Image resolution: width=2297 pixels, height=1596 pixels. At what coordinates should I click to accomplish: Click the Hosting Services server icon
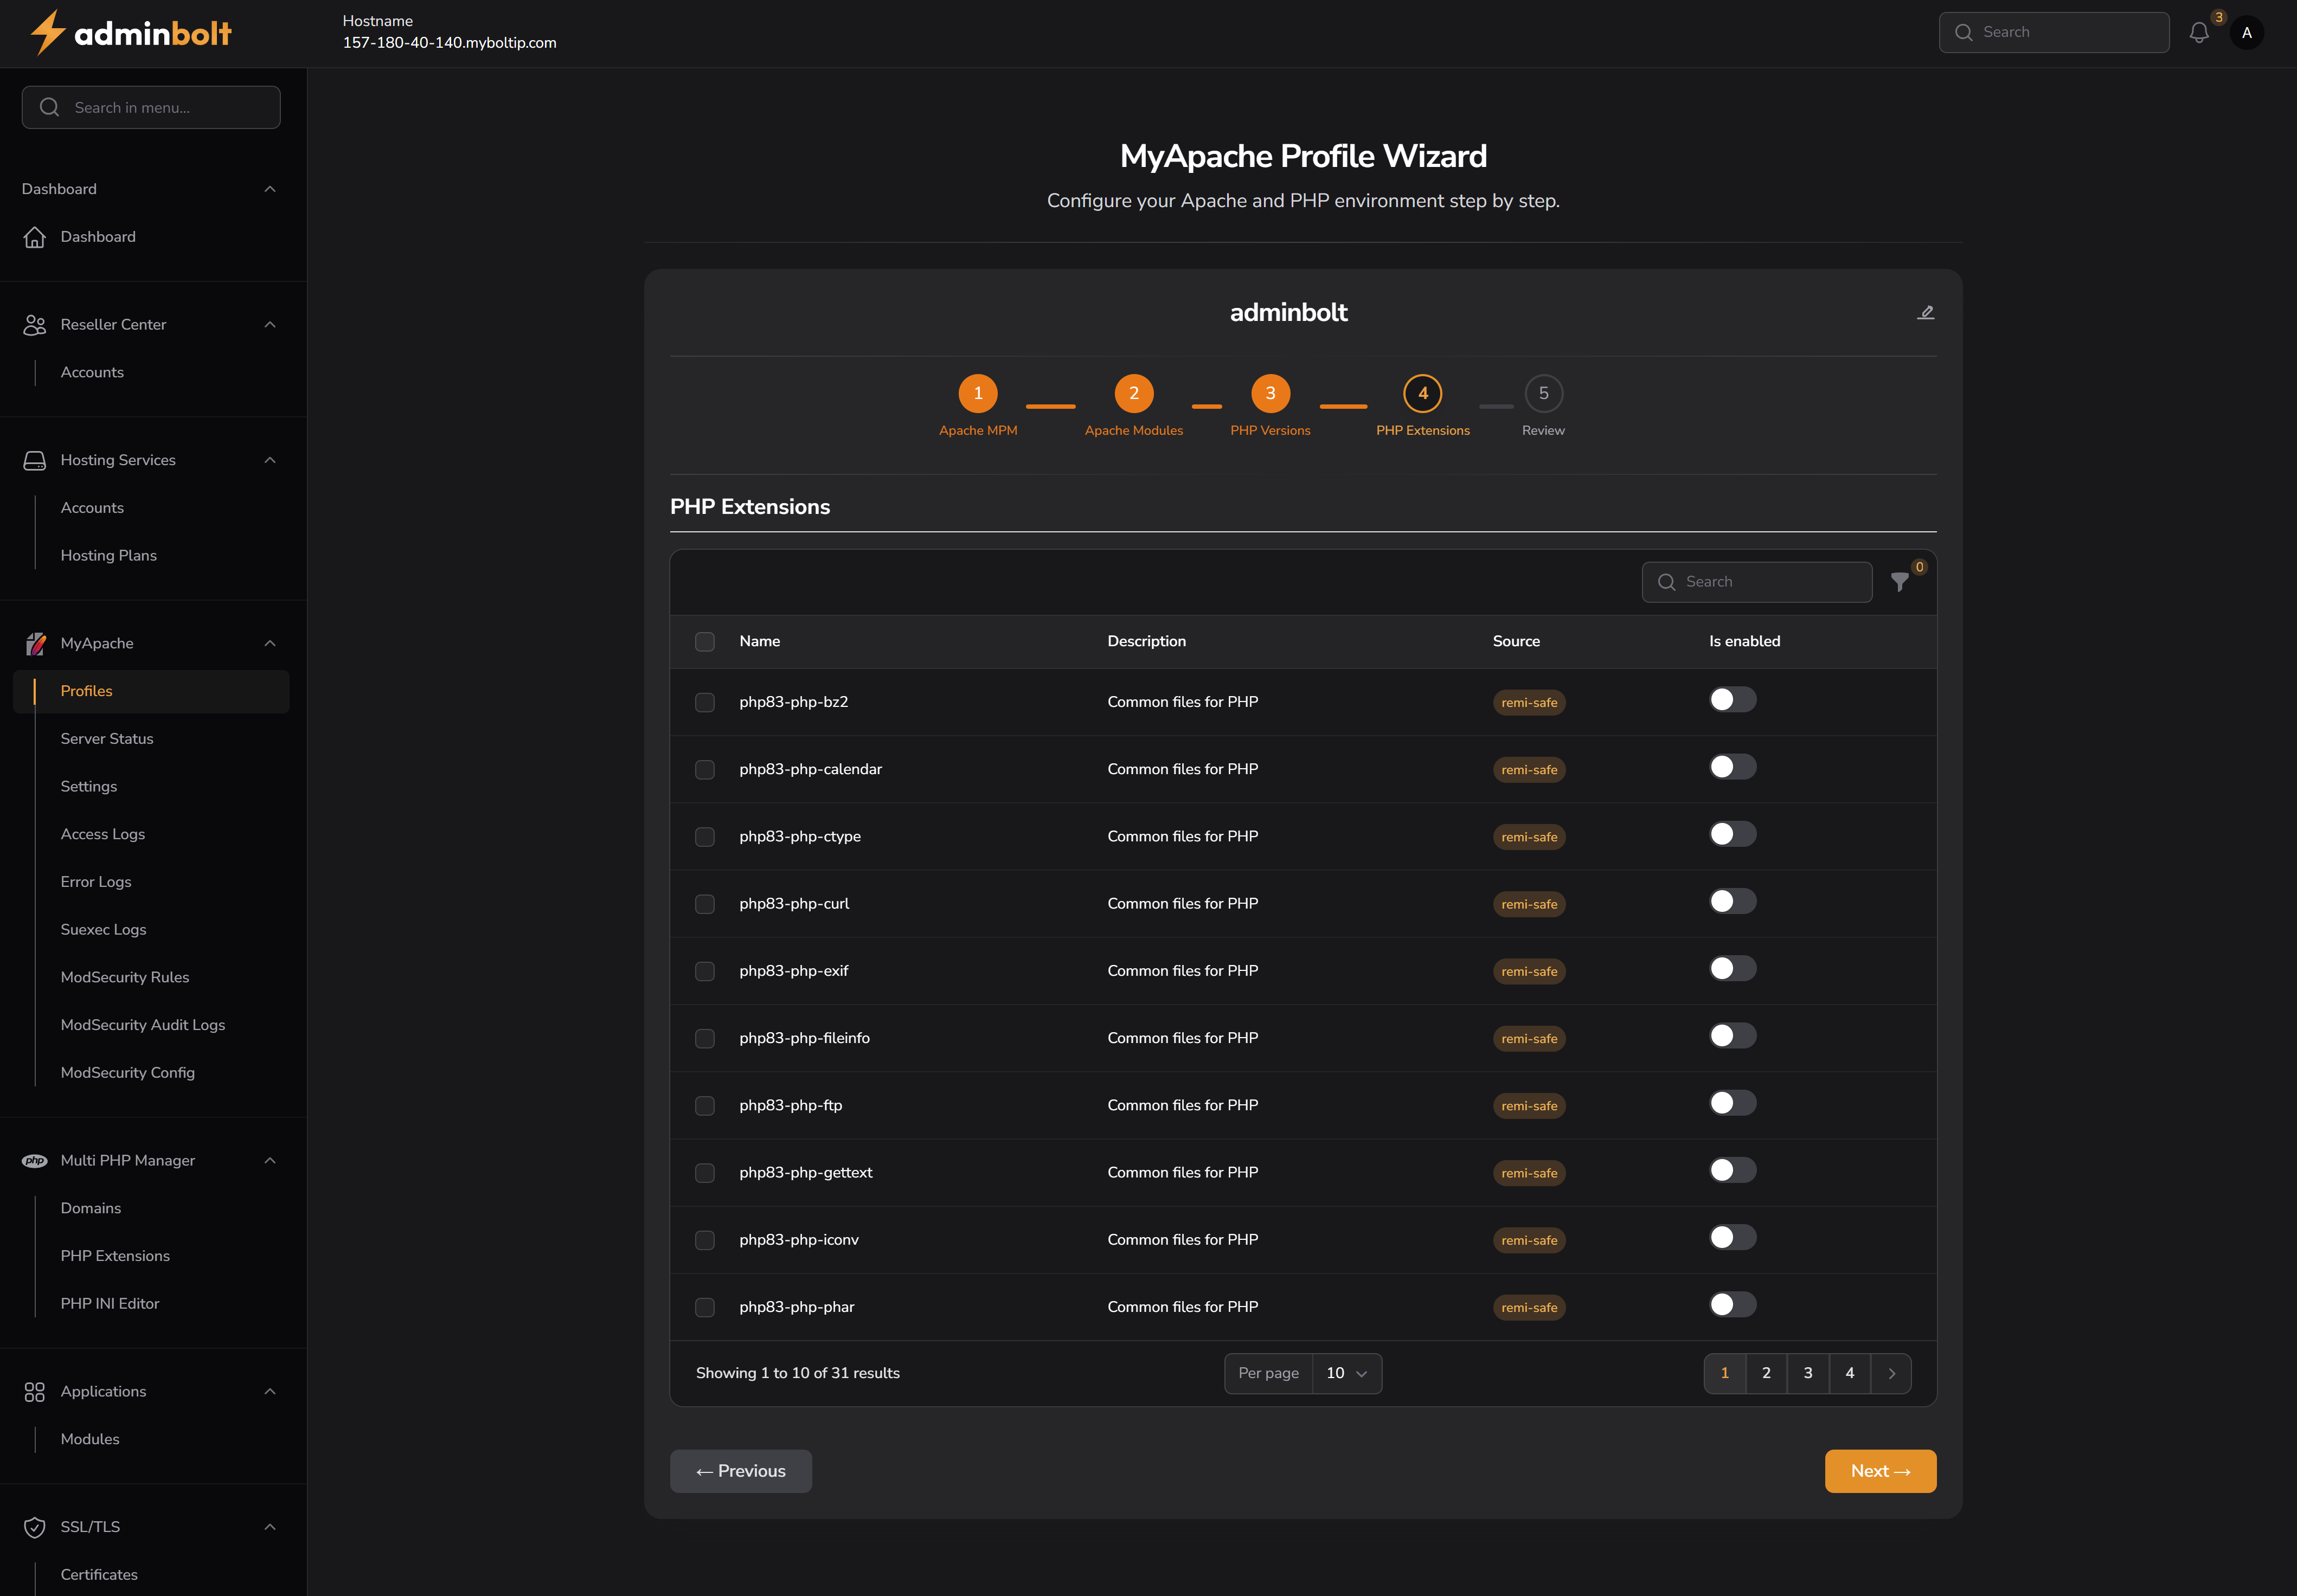(35, 459)
